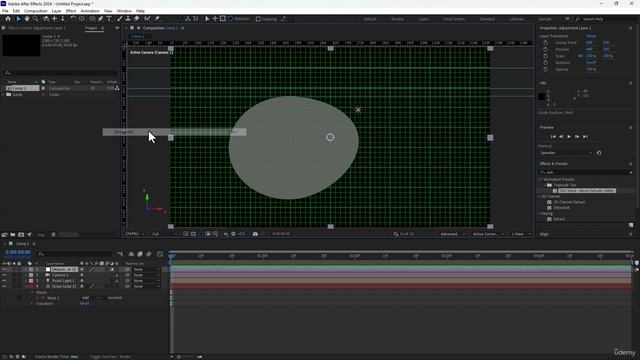Select the Eraser tool
640x360 pixels.
click(136, 19)
